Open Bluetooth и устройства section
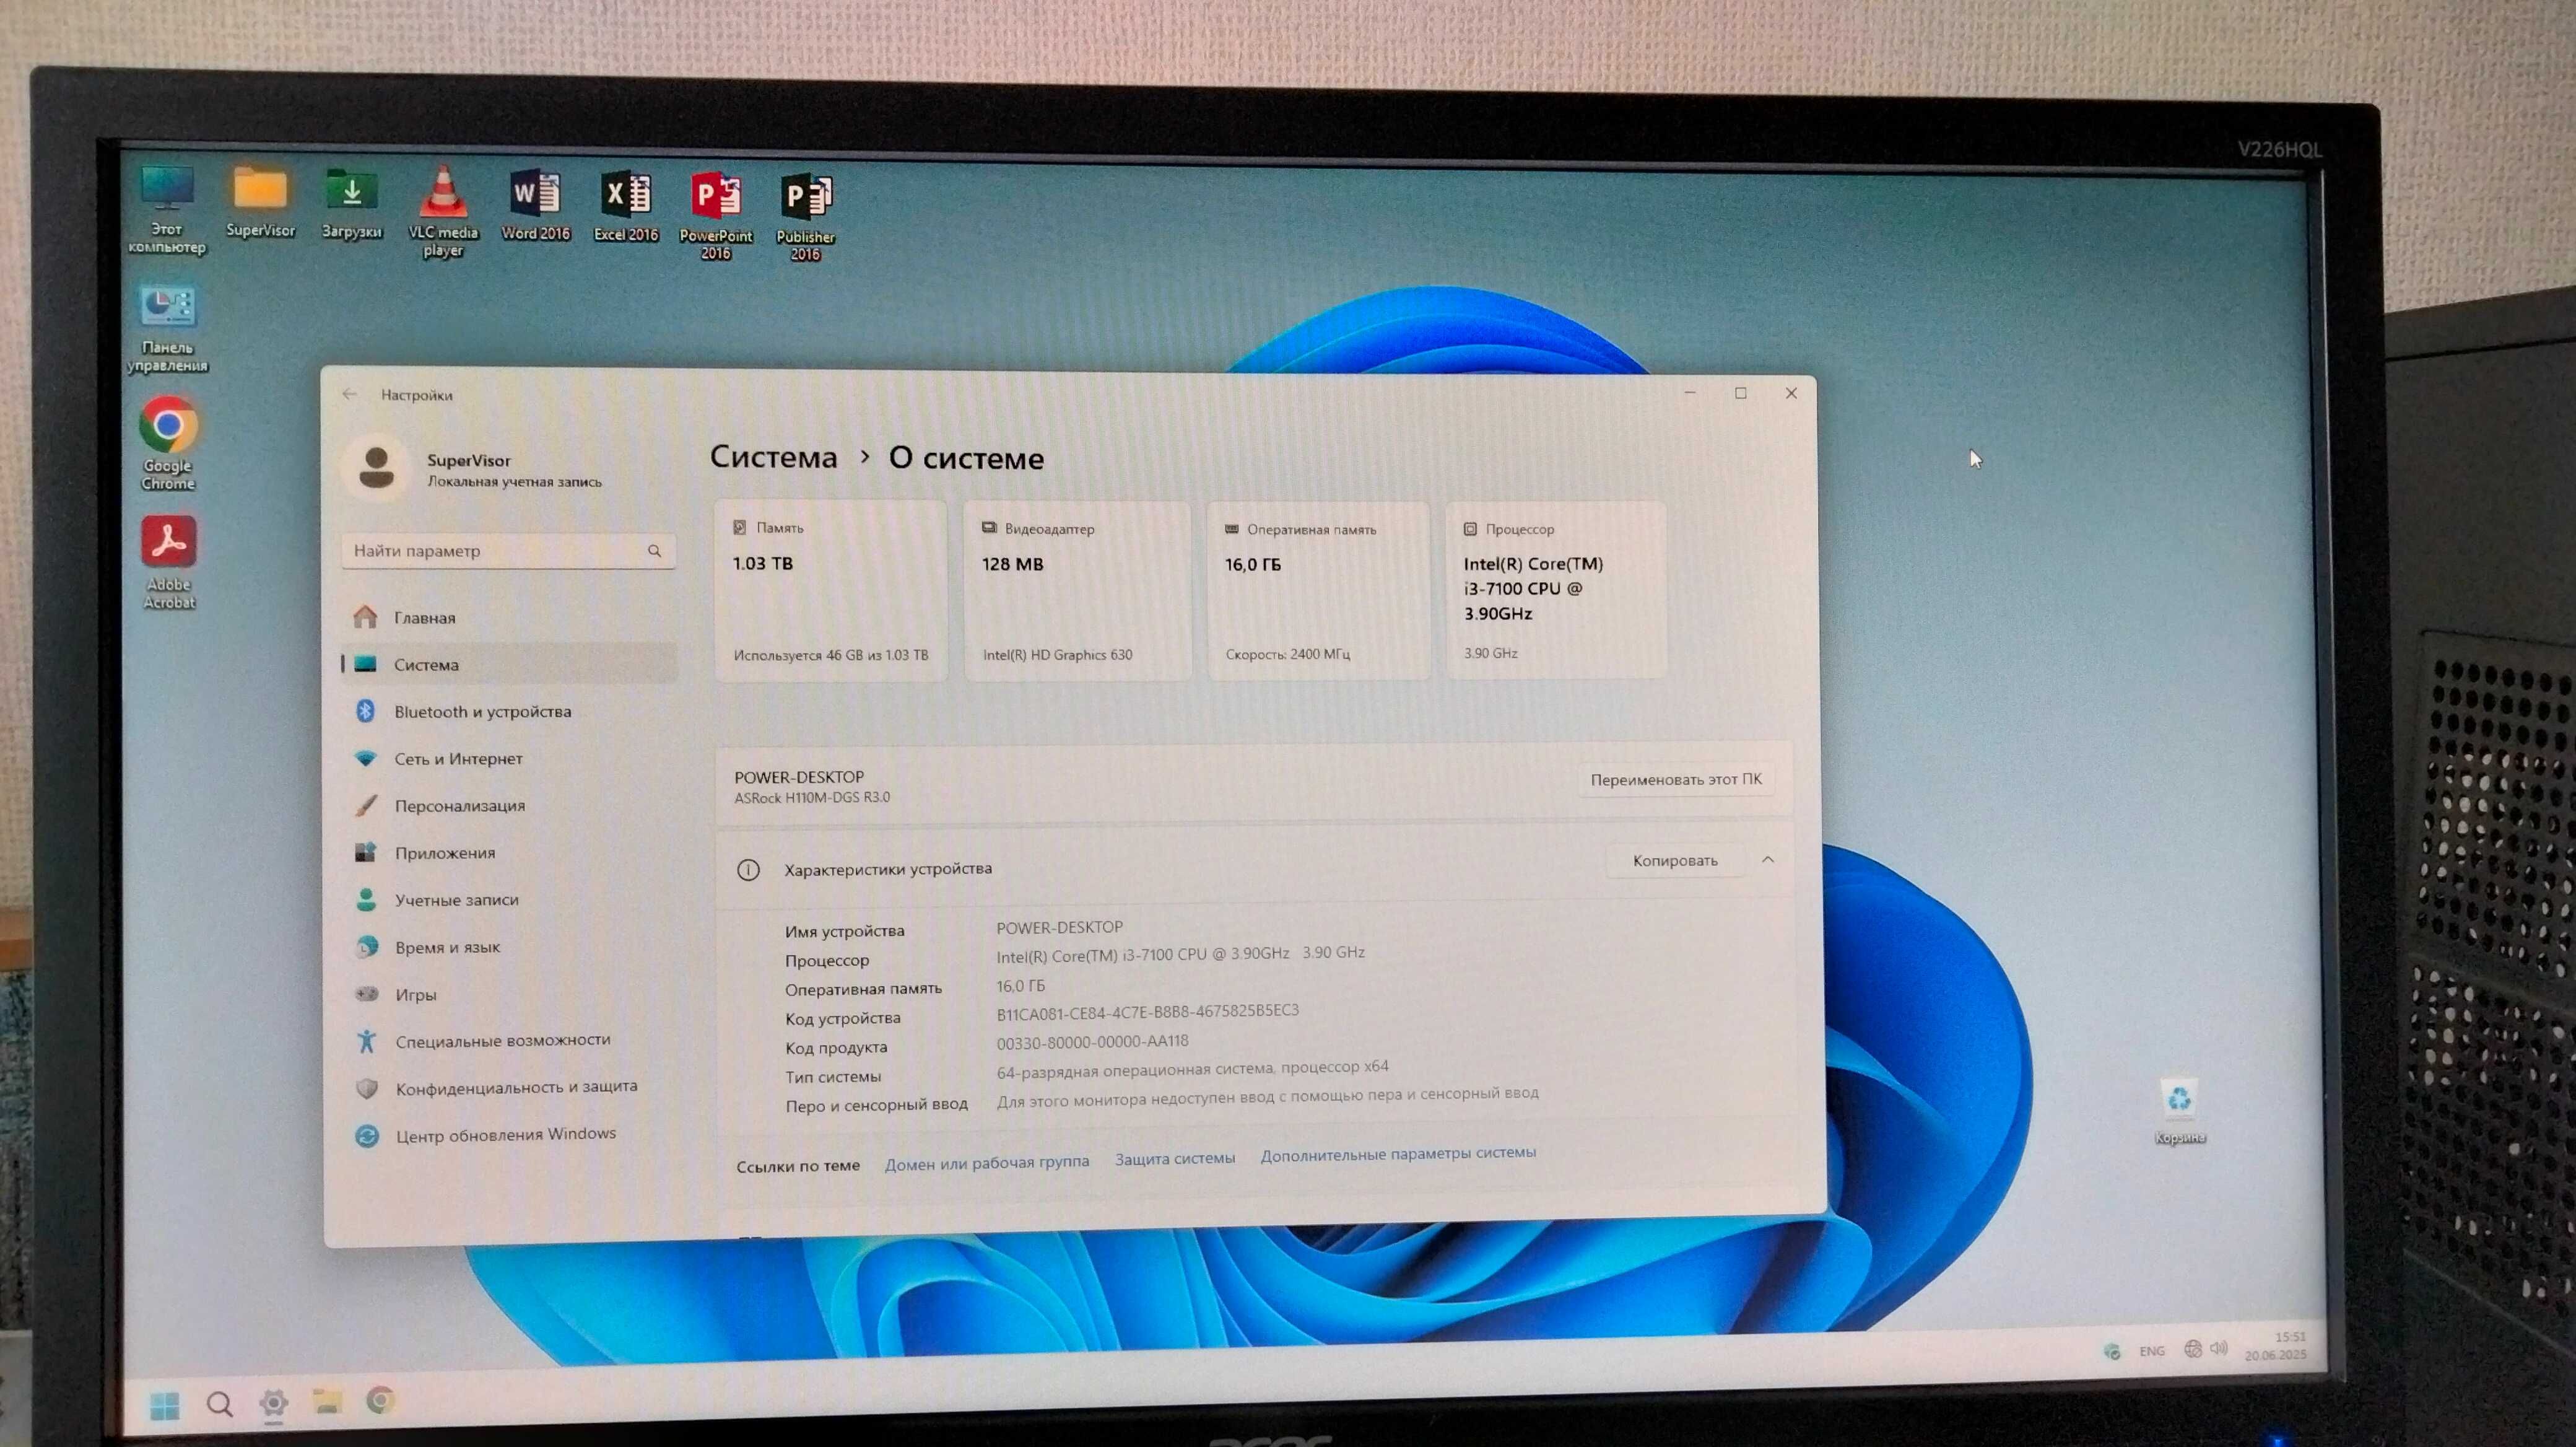Screen dimensions: 2576x1447 pos(510,711)
